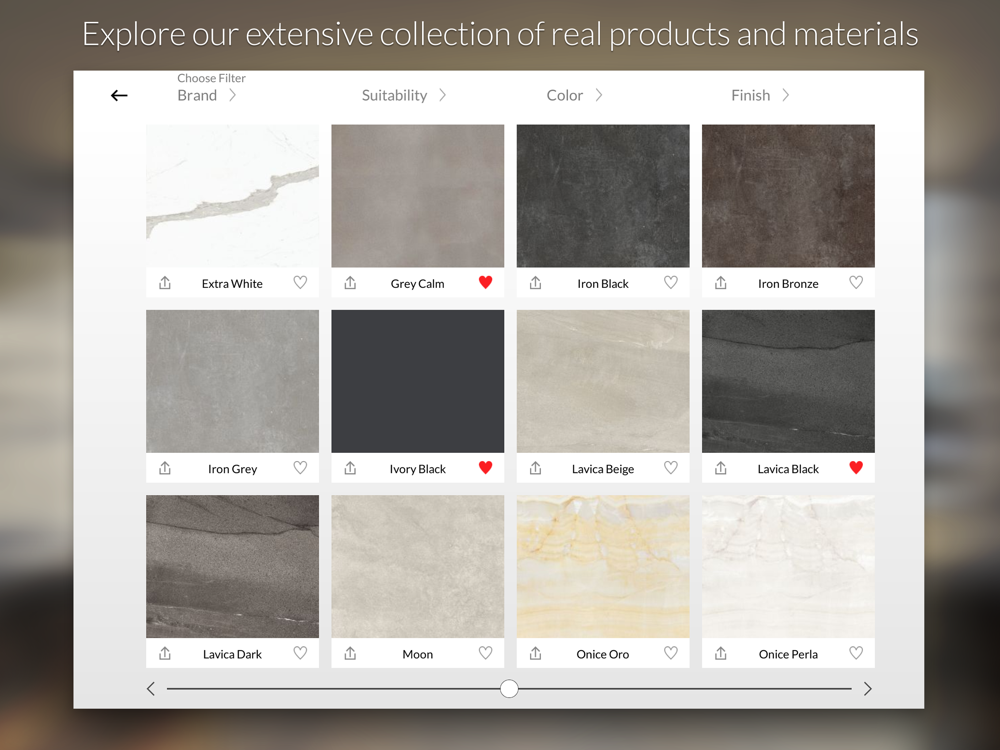Viewport: 1000px width, 750px height.
Task: Favorite the Iron Grey material
Action: pyautogui.click(x=300, y=467)
